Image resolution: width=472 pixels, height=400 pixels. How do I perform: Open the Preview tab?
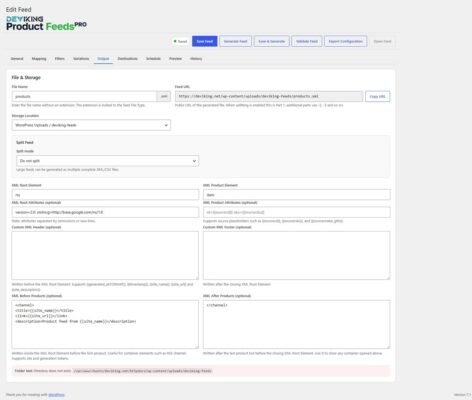[175, 59]
